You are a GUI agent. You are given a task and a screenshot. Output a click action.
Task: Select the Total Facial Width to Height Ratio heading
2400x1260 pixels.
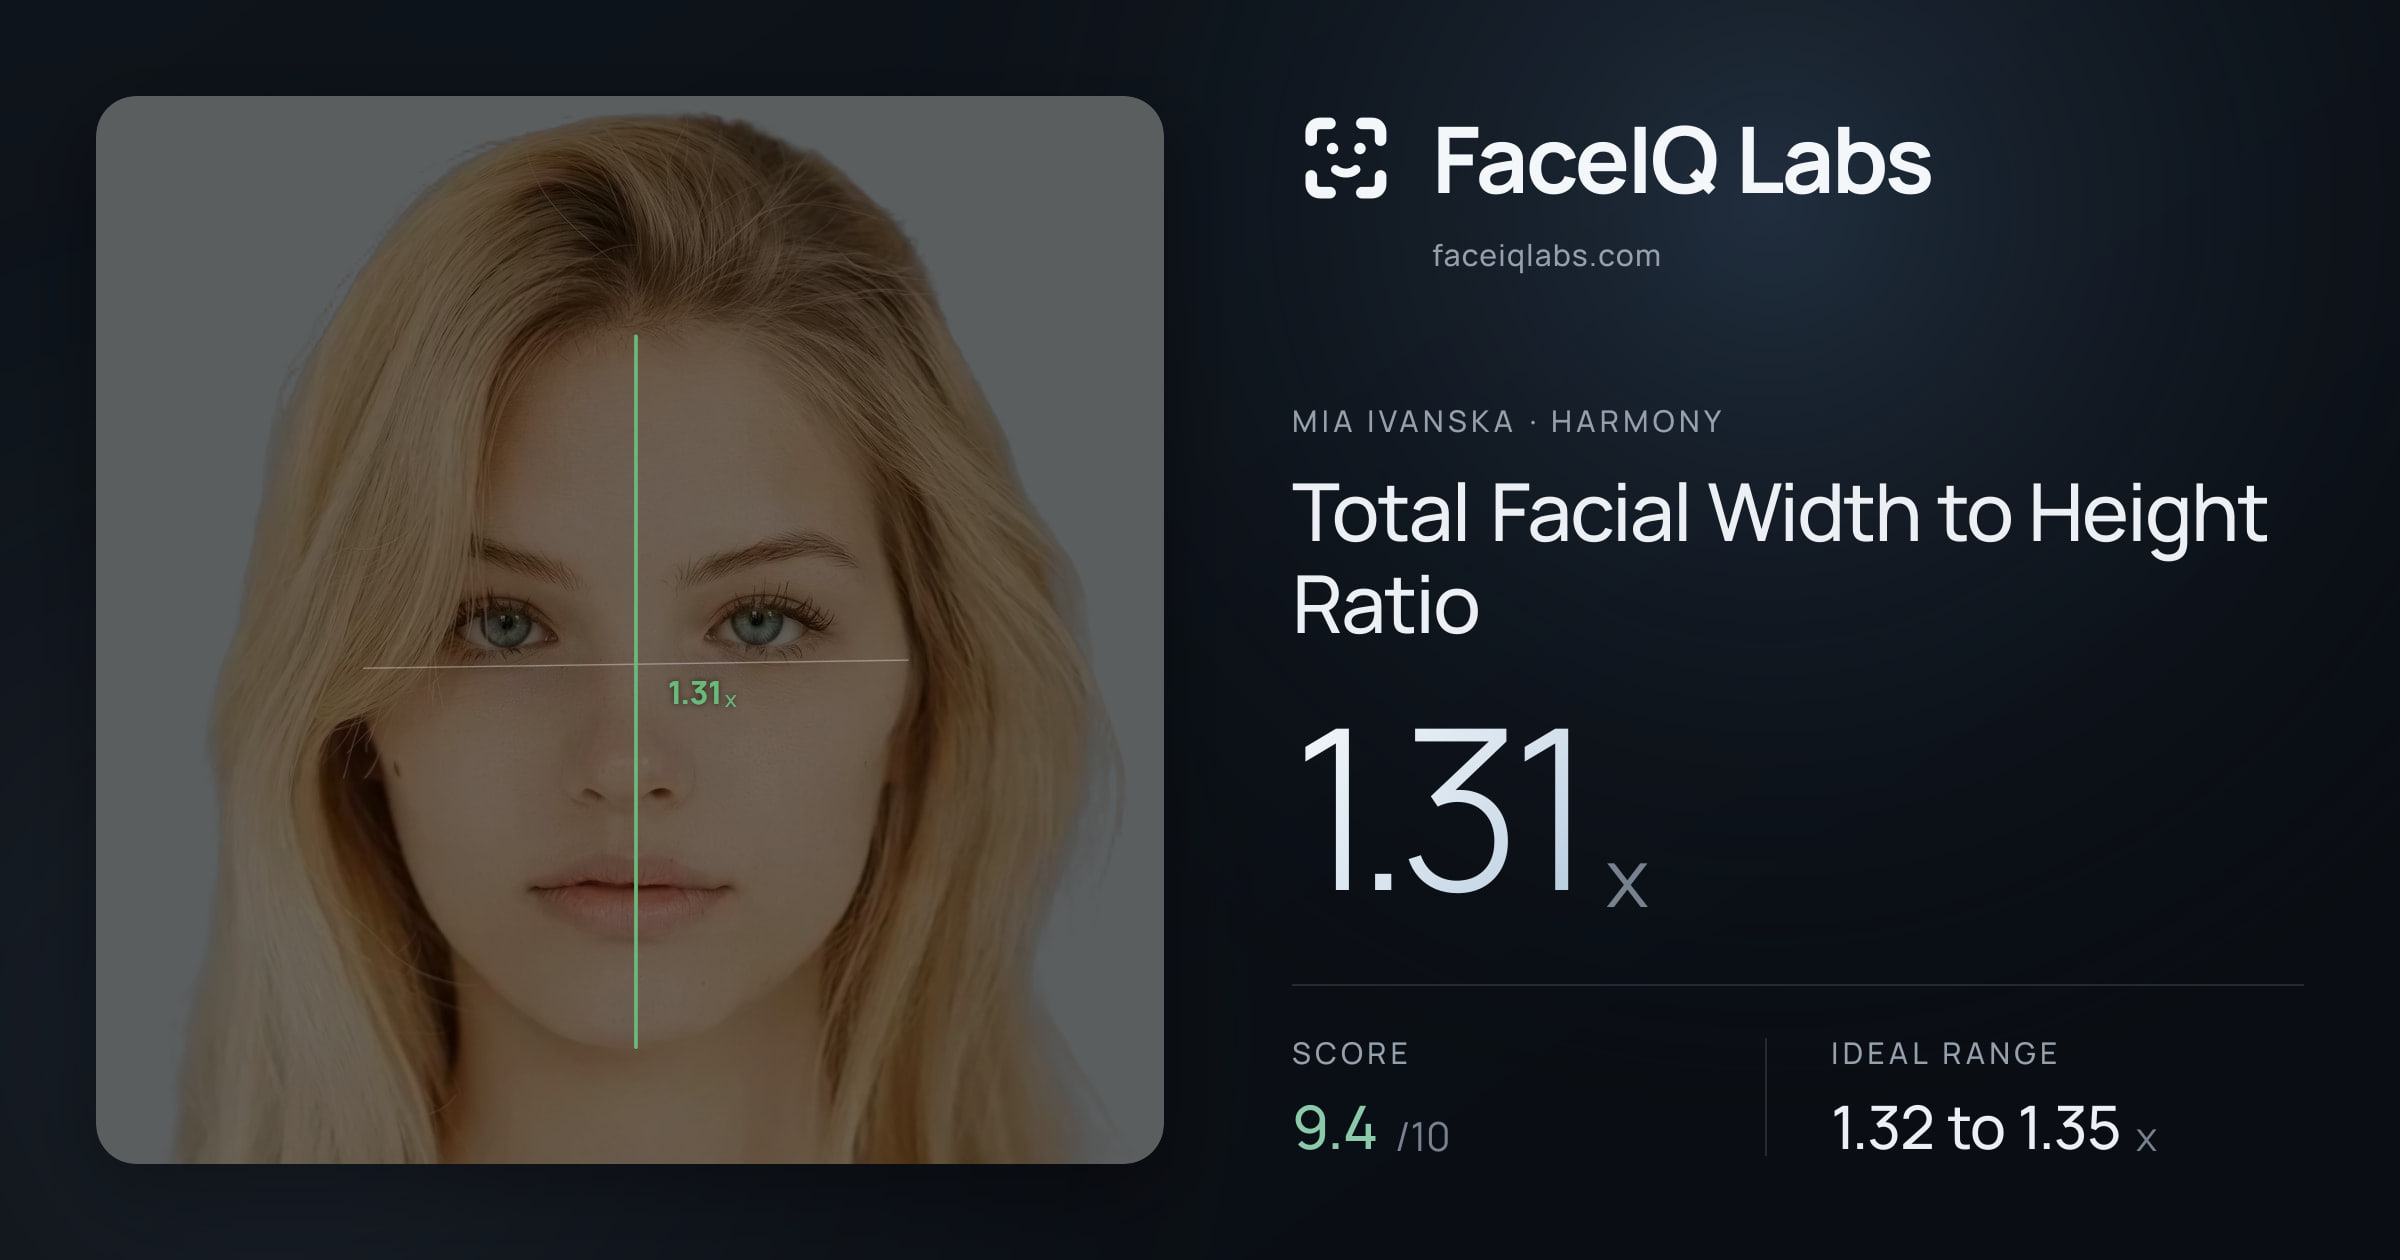(x=1780, y=557)
